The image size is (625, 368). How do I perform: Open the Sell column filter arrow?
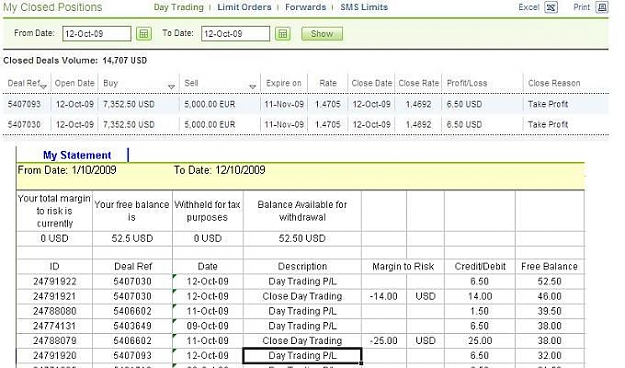(x=252, y=87)
